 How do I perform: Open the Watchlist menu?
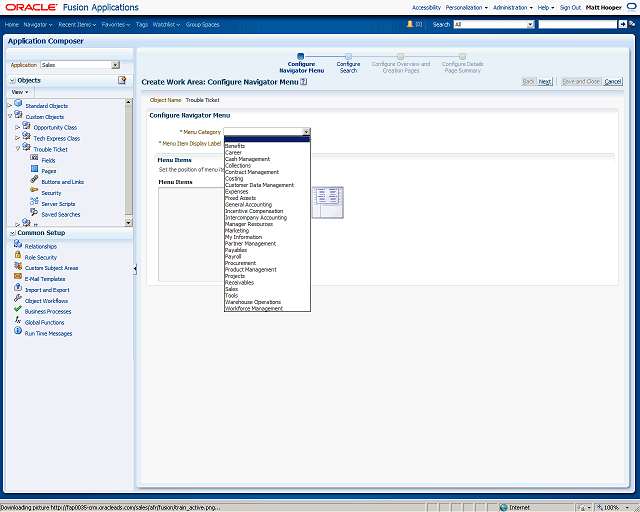click(x=167, y=24)
